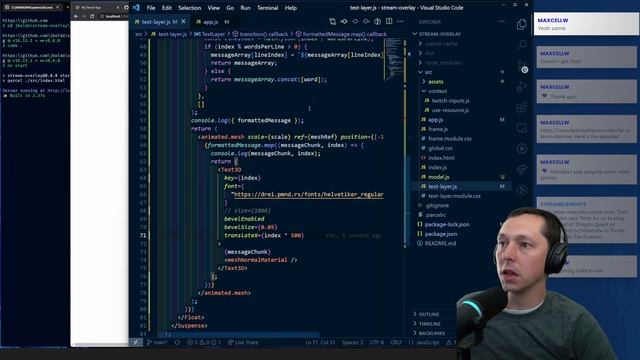Open twitch-inputs.js in explorer
Image resolution: width=640 pixels, height=360 pixels.
[x=450, y=100]
